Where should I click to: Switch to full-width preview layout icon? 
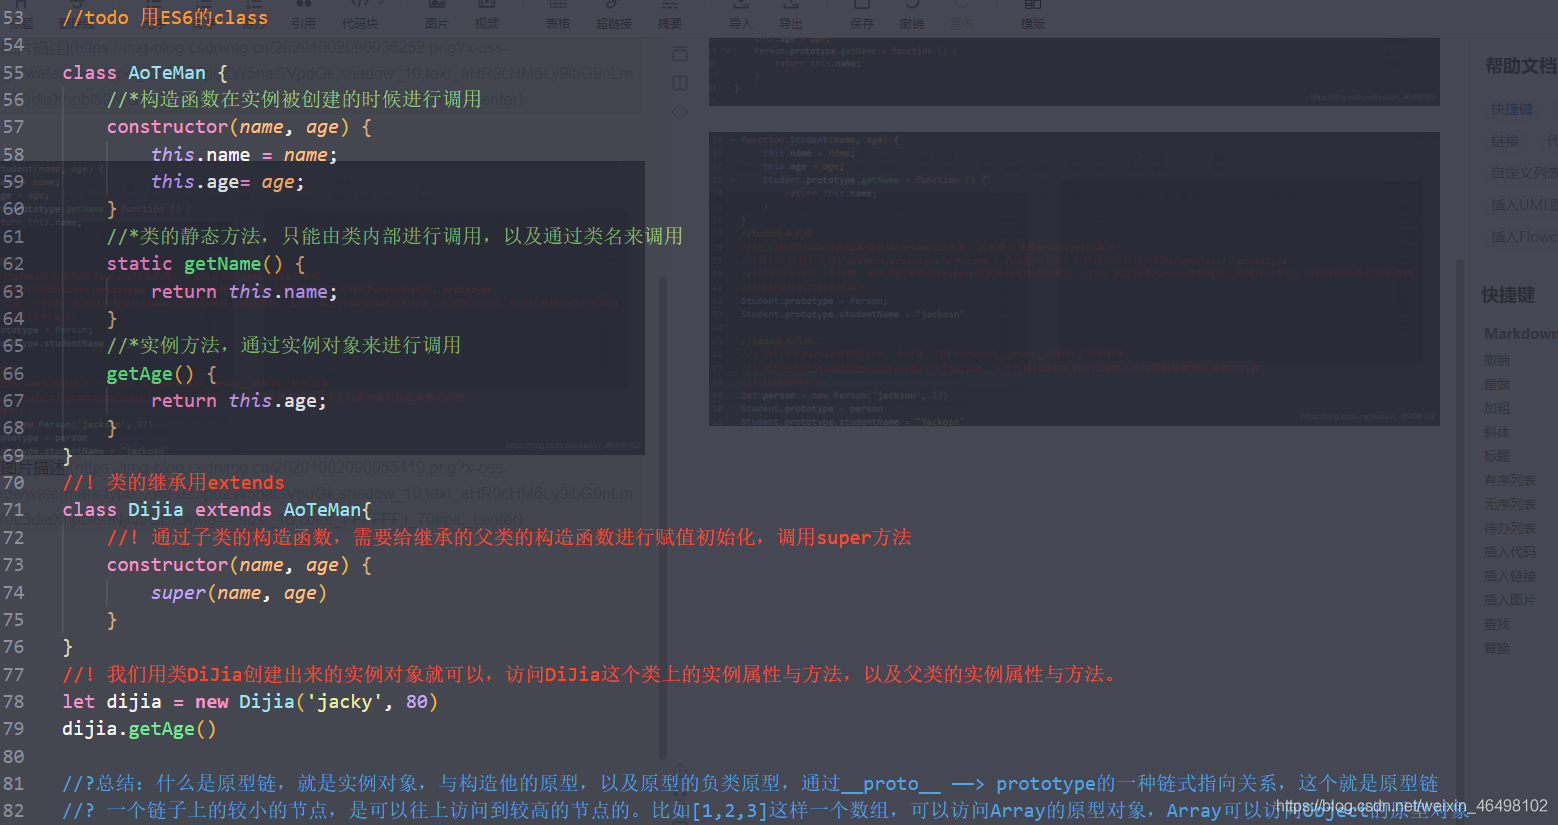[680, 54]
